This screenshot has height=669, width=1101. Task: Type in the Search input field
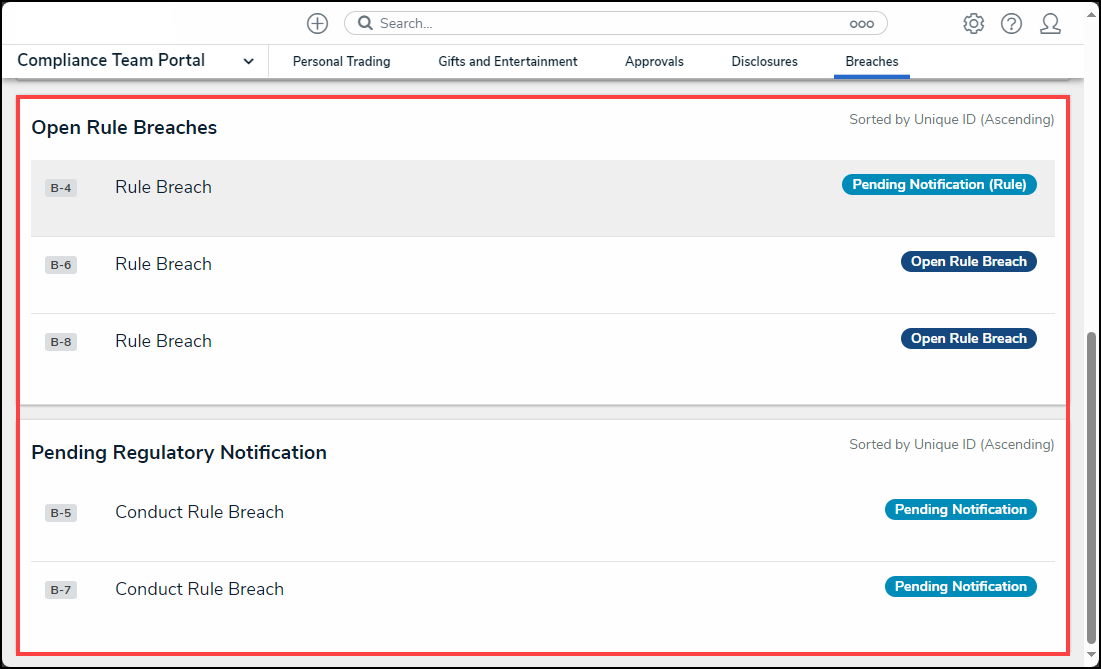click(600, 24)
